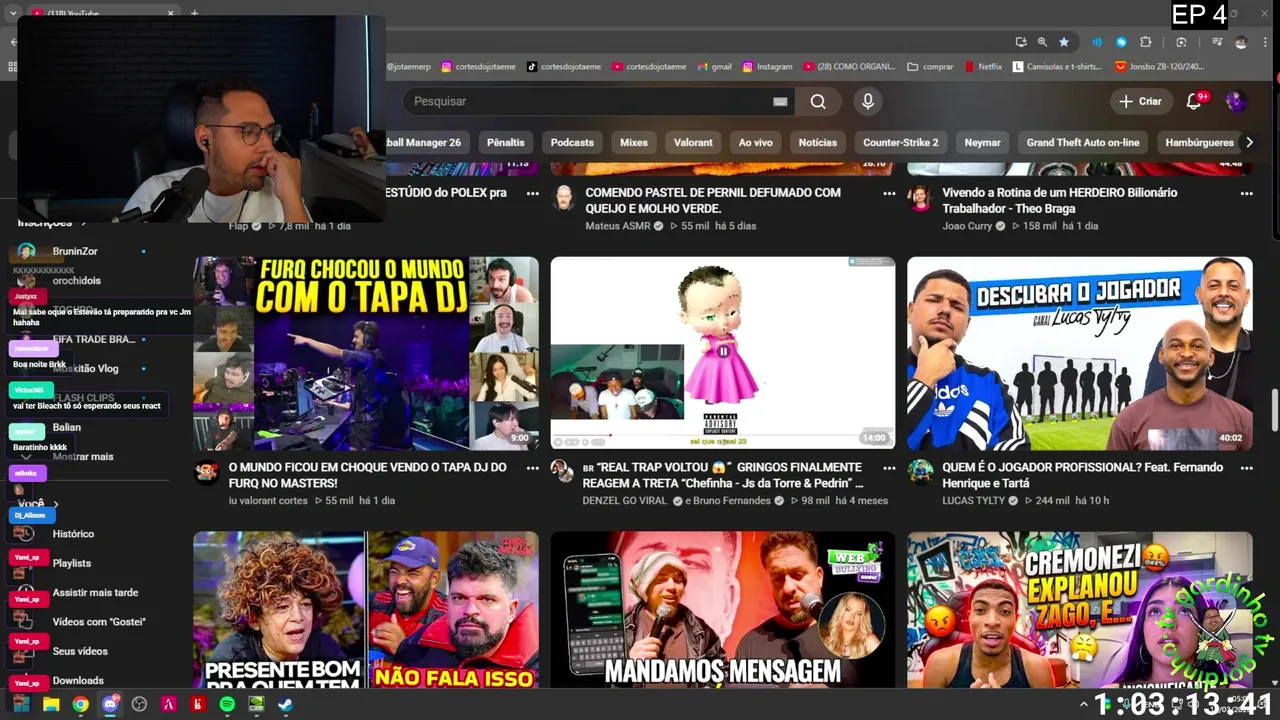Open Discord from the taskbar

(x=110, y=704)
